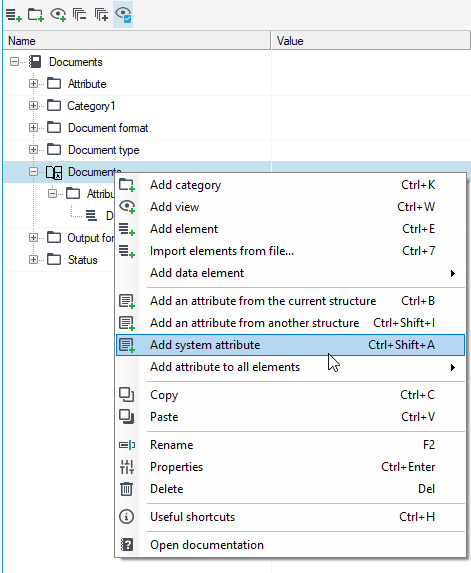The image size is (471, 573).
Task: Choose Add system attribute
Action: tap(290, 345)
